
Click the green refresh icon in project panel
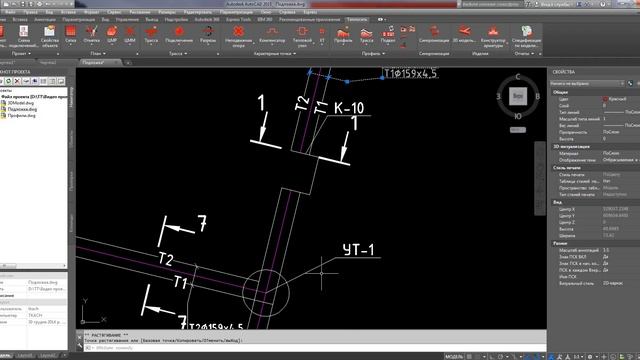tap(8, 81)
